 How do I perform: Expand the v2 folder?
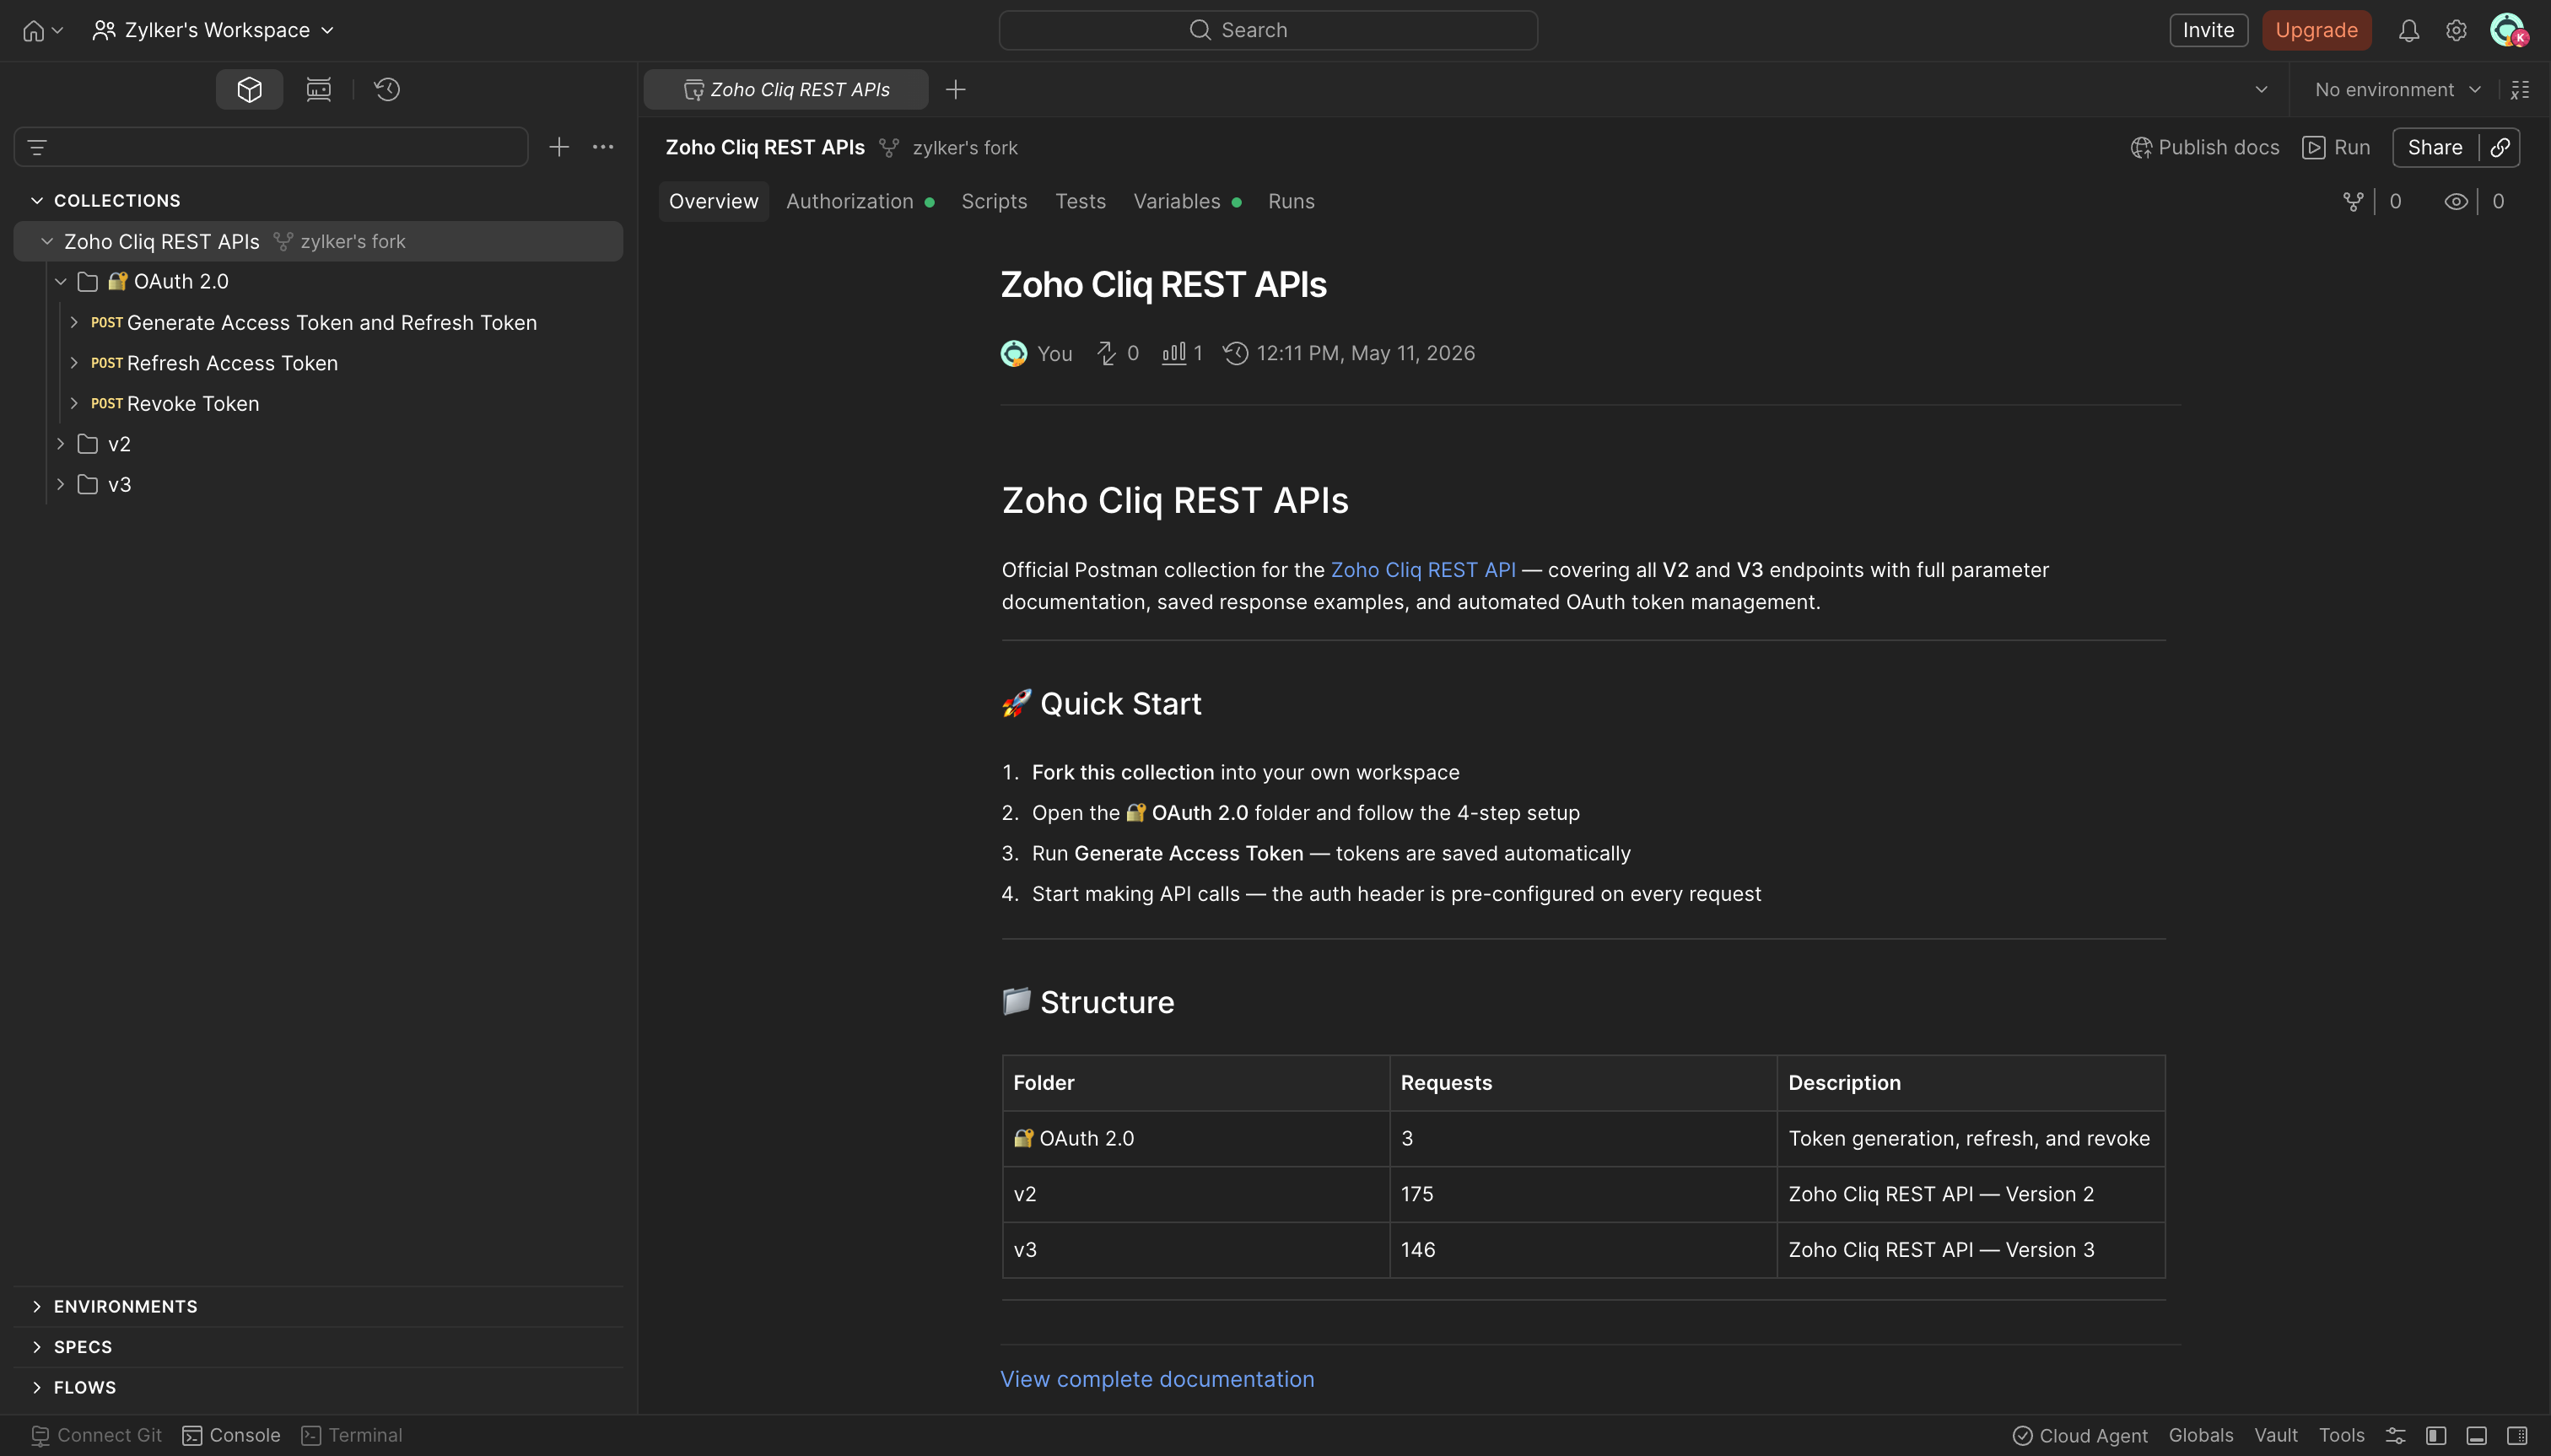pos(61,444)
